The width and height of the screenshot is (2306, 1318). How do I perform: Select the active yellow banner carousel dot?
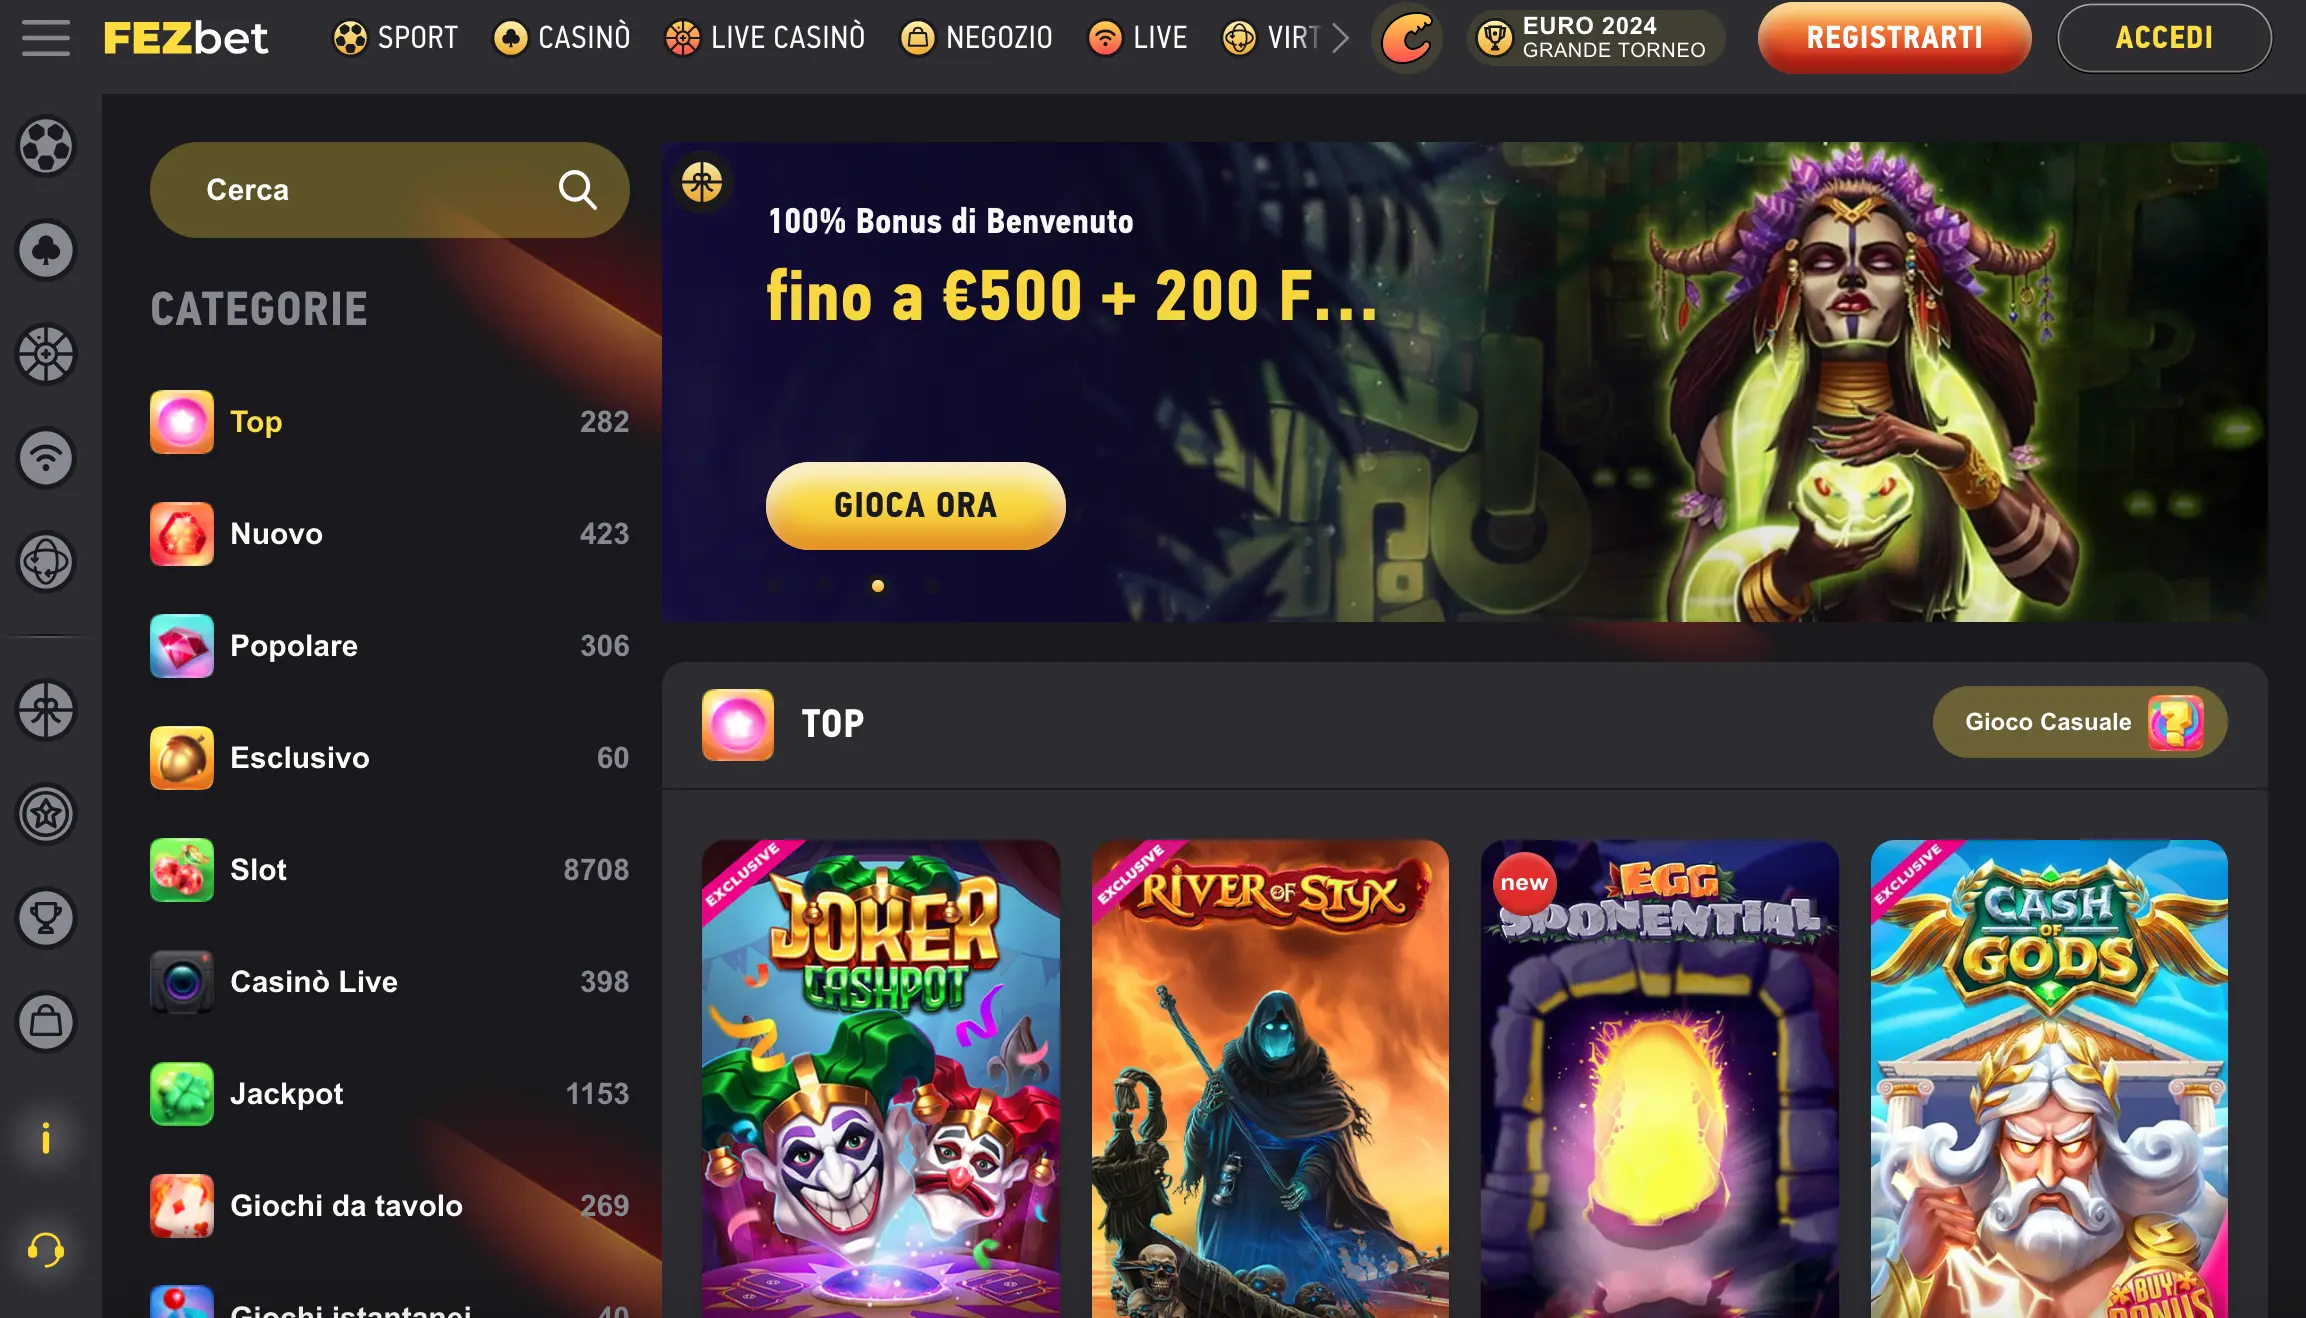point(878,586)
